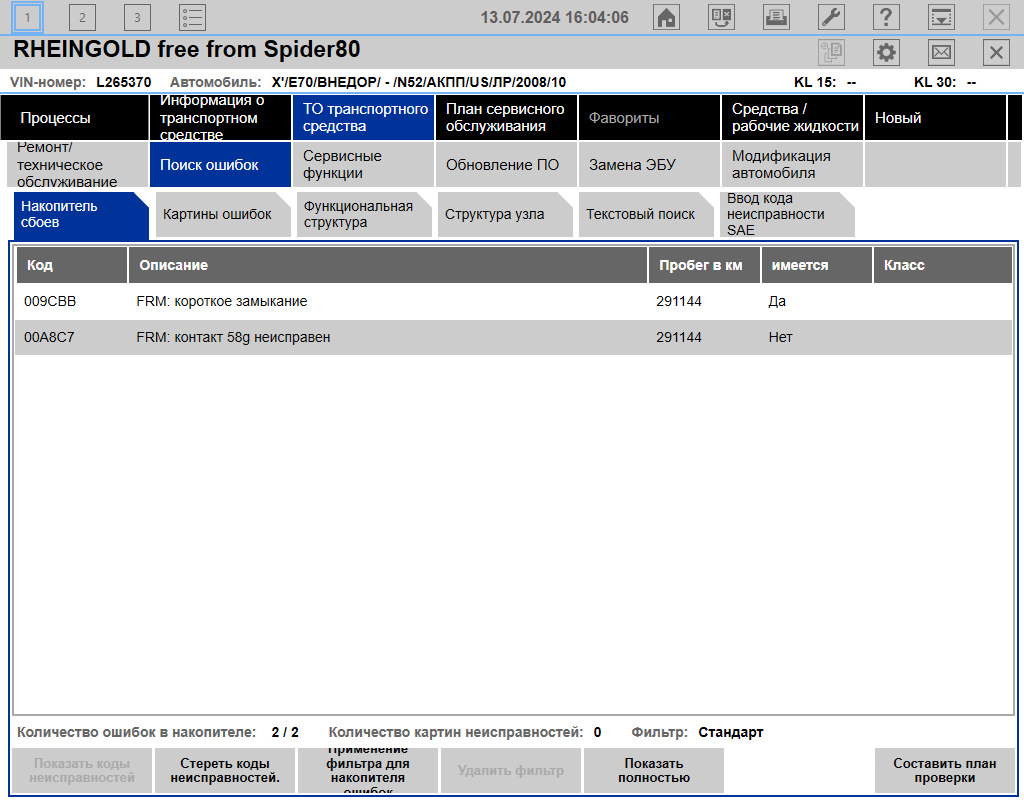Switch to Картины ошибок tab
This screenshot has width=1024, height=800.
pyautogui.click(x=223, y=214)
